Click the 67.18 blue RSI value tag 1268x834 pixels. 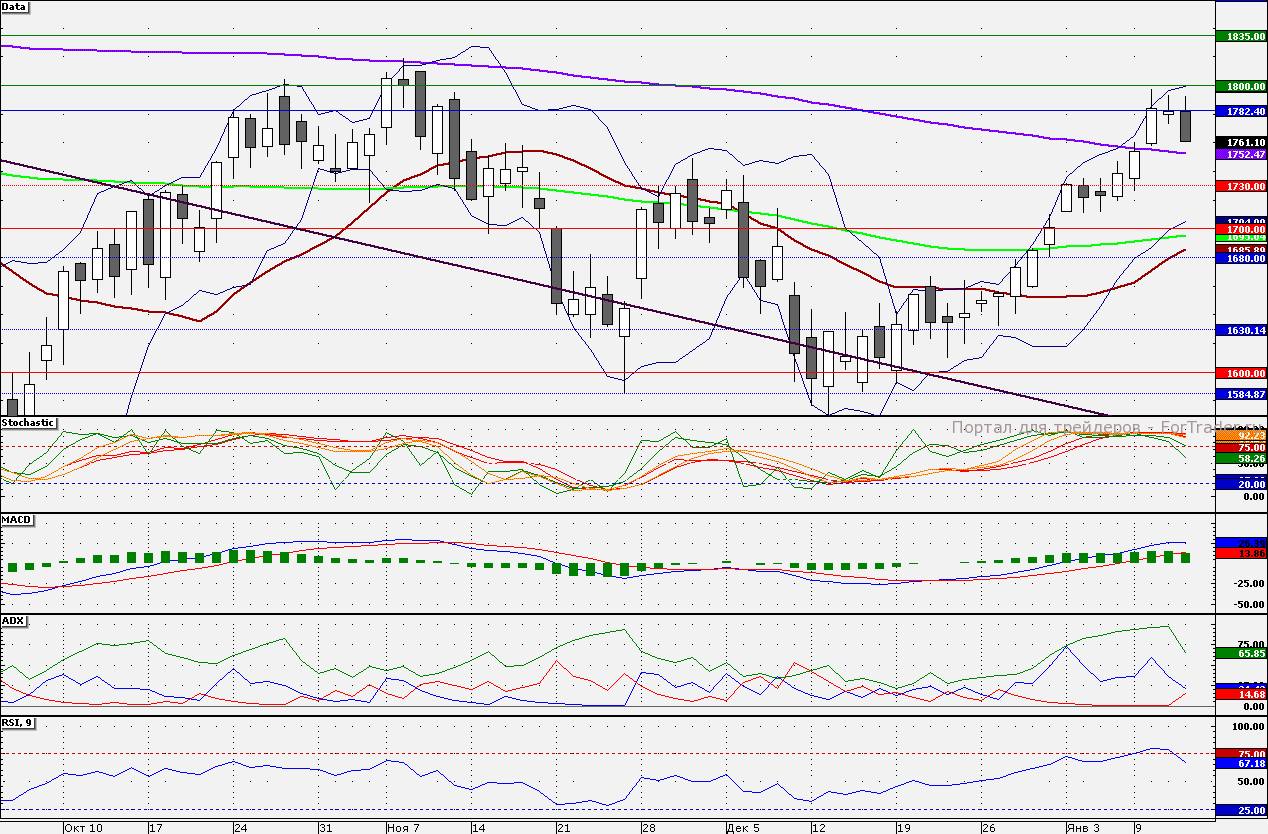click(1240, 763)
